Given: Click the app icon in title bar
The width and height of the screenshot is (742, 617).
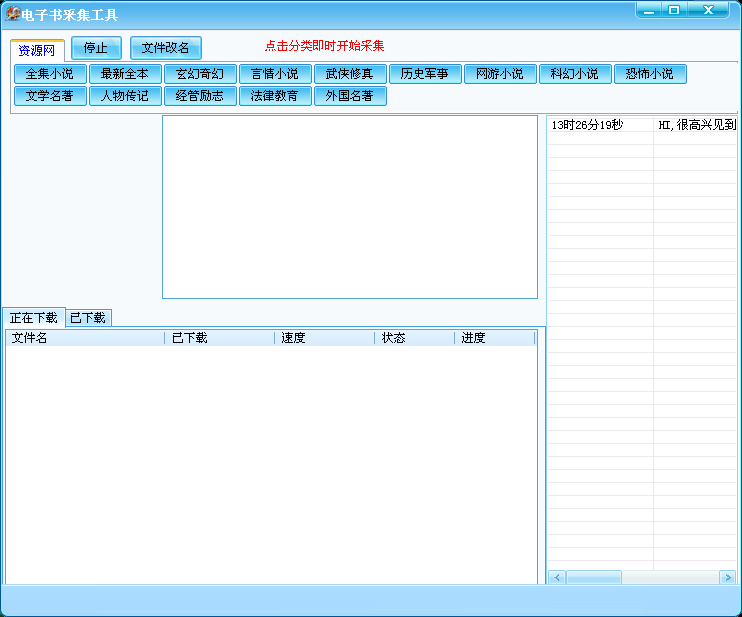Looking at the screenshot, I should (x=12, y=14).
